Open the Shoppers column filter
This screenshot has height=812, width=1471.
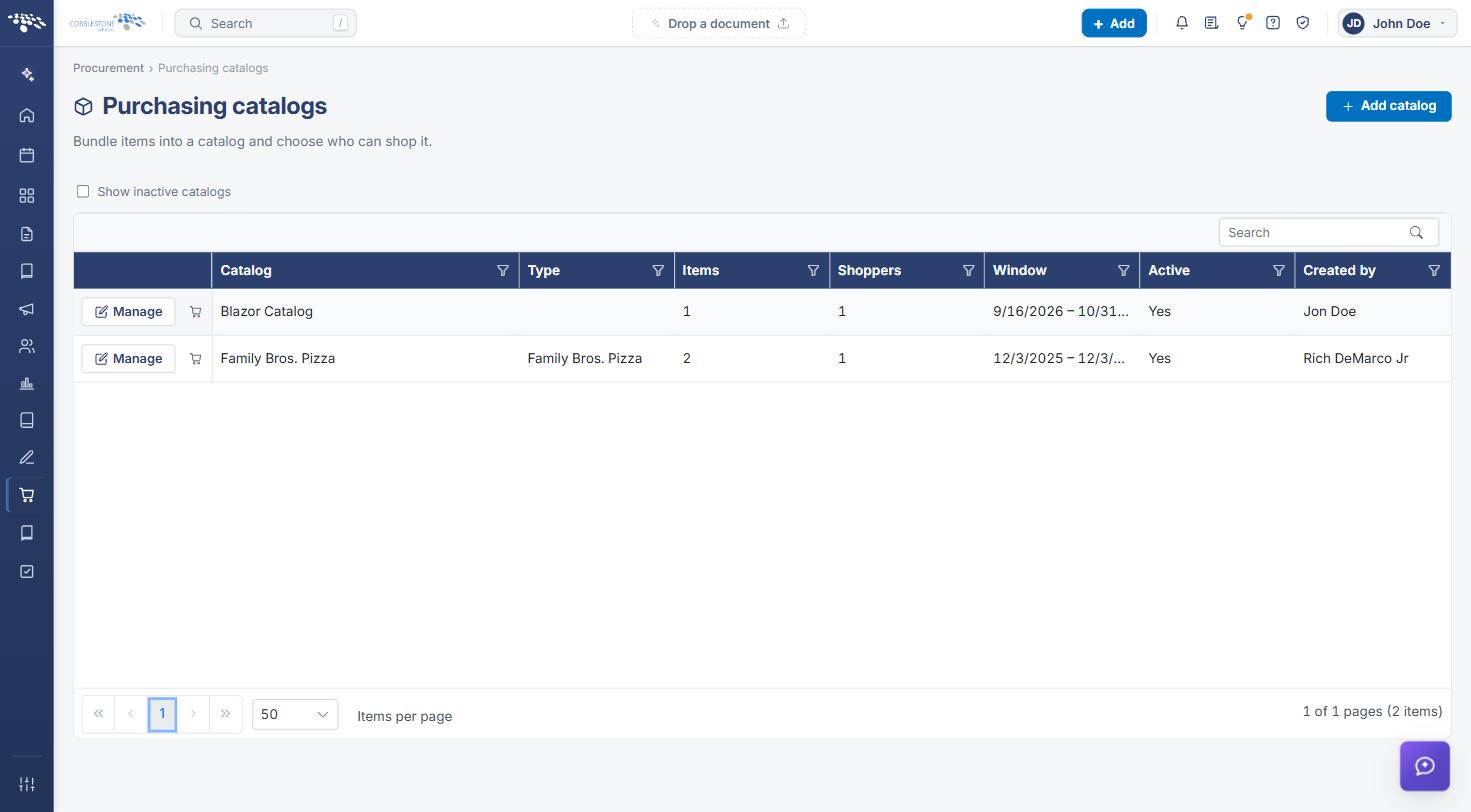pyautogui.click(x=968, y=271)
